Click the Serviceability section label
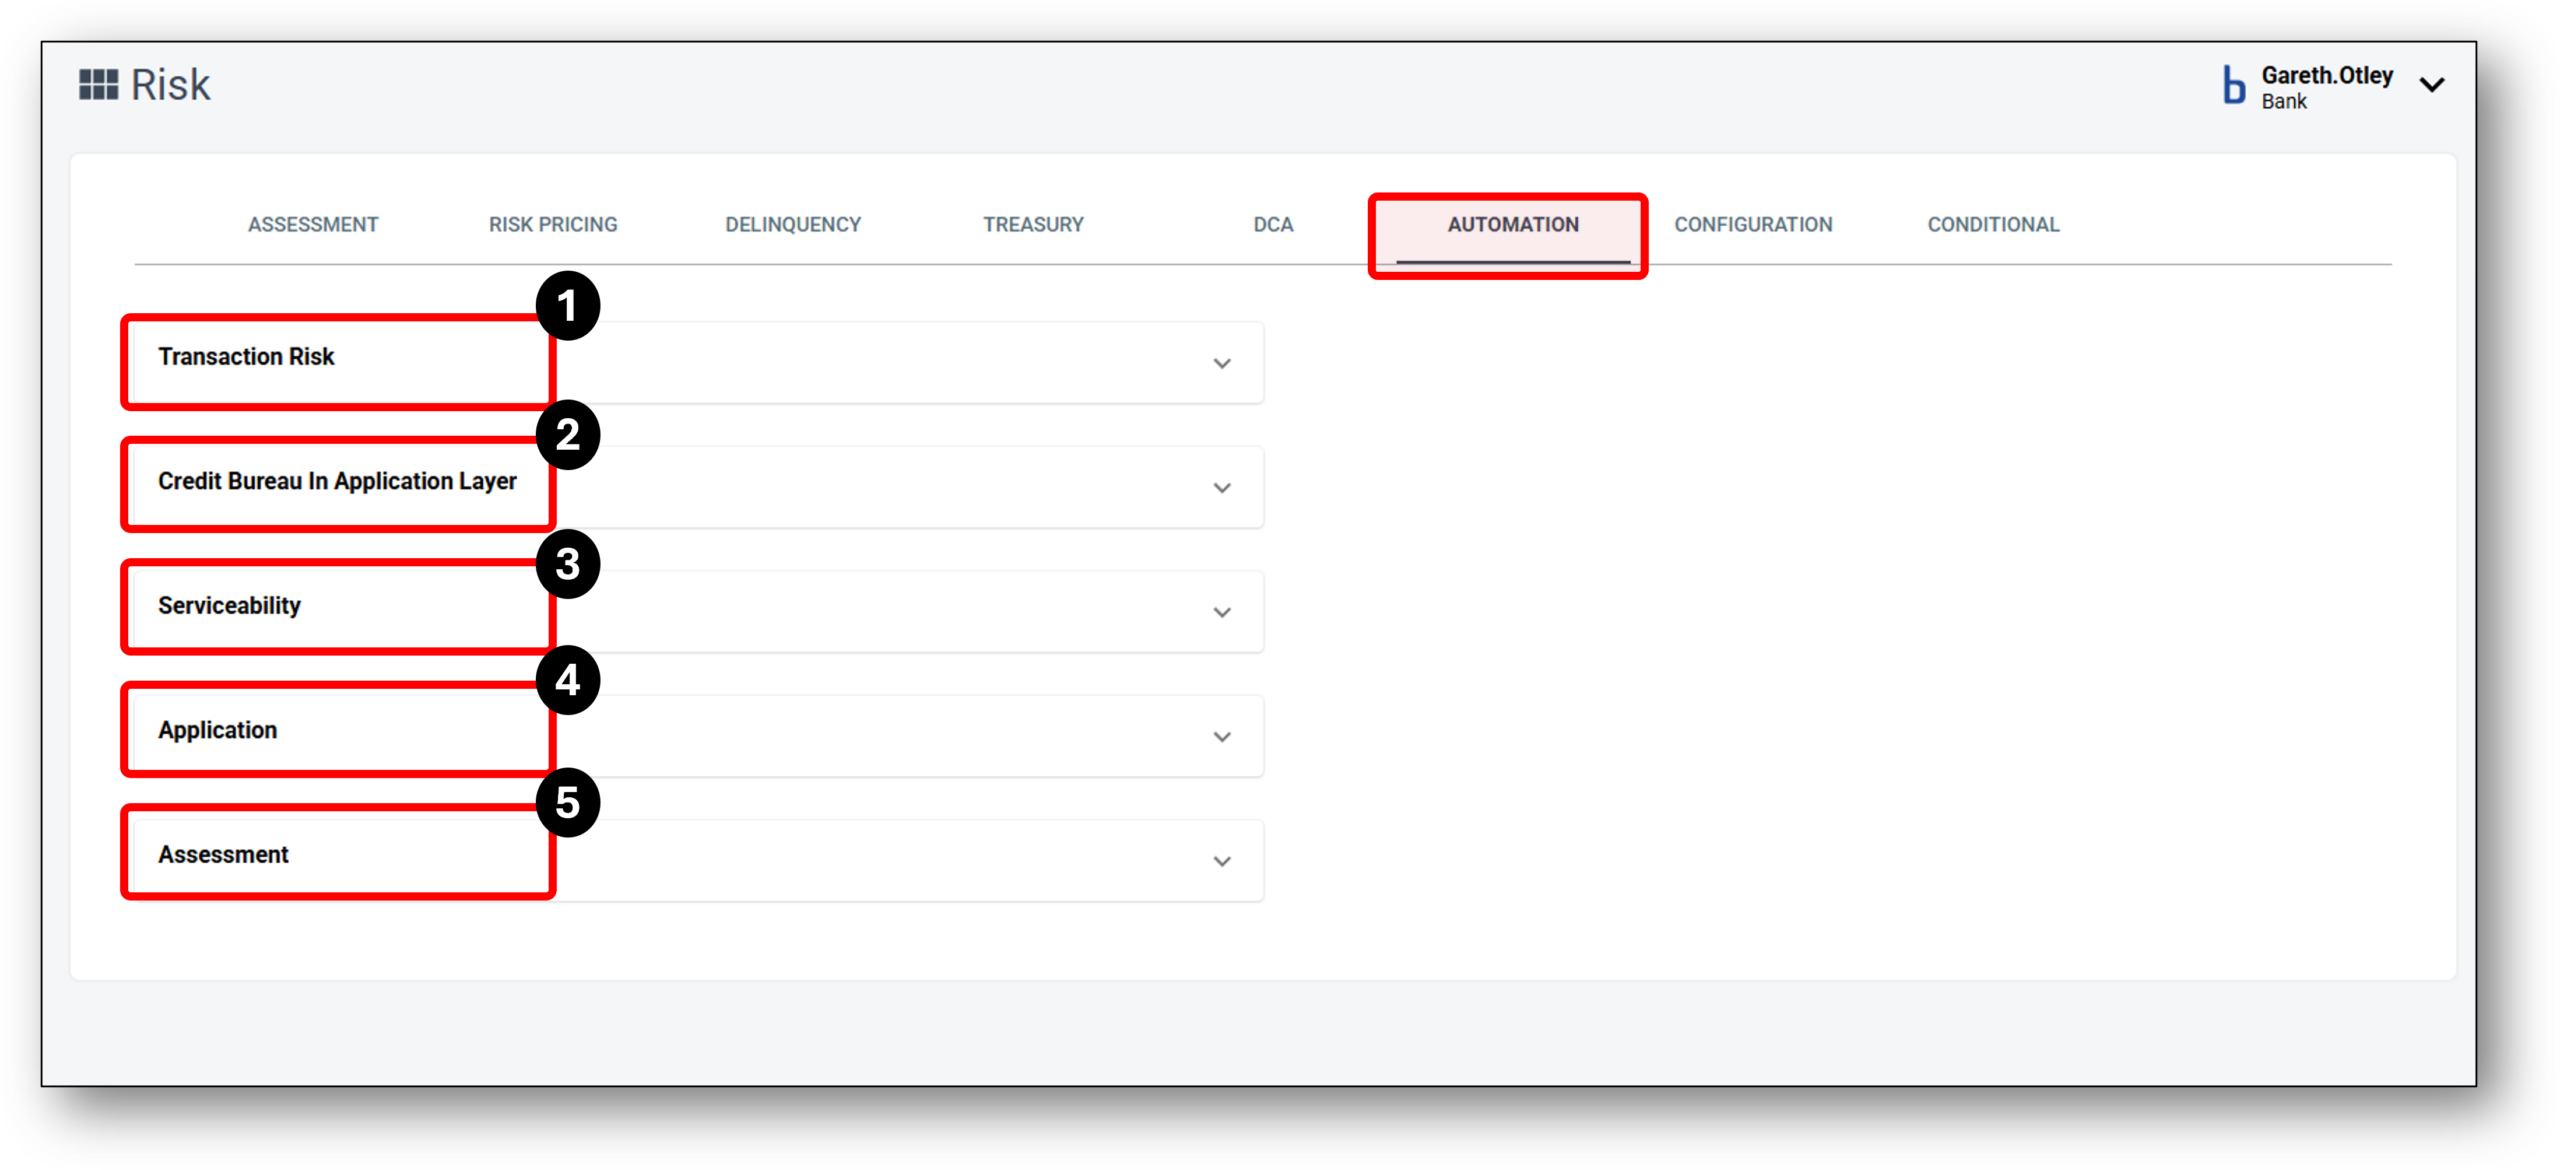The width and height of the screenshot is (2560, 1170). click(x=229, y=605)
